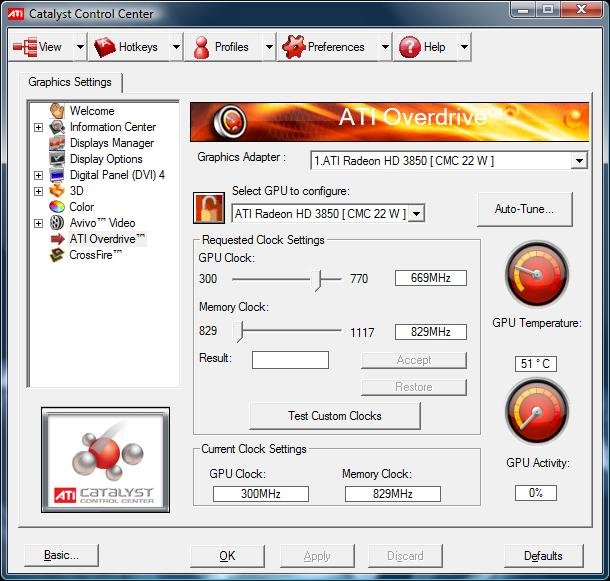Screen dimensions: 610x581
Task: Minimize the Catalyst Control Center window
Action: pos(523,10)
